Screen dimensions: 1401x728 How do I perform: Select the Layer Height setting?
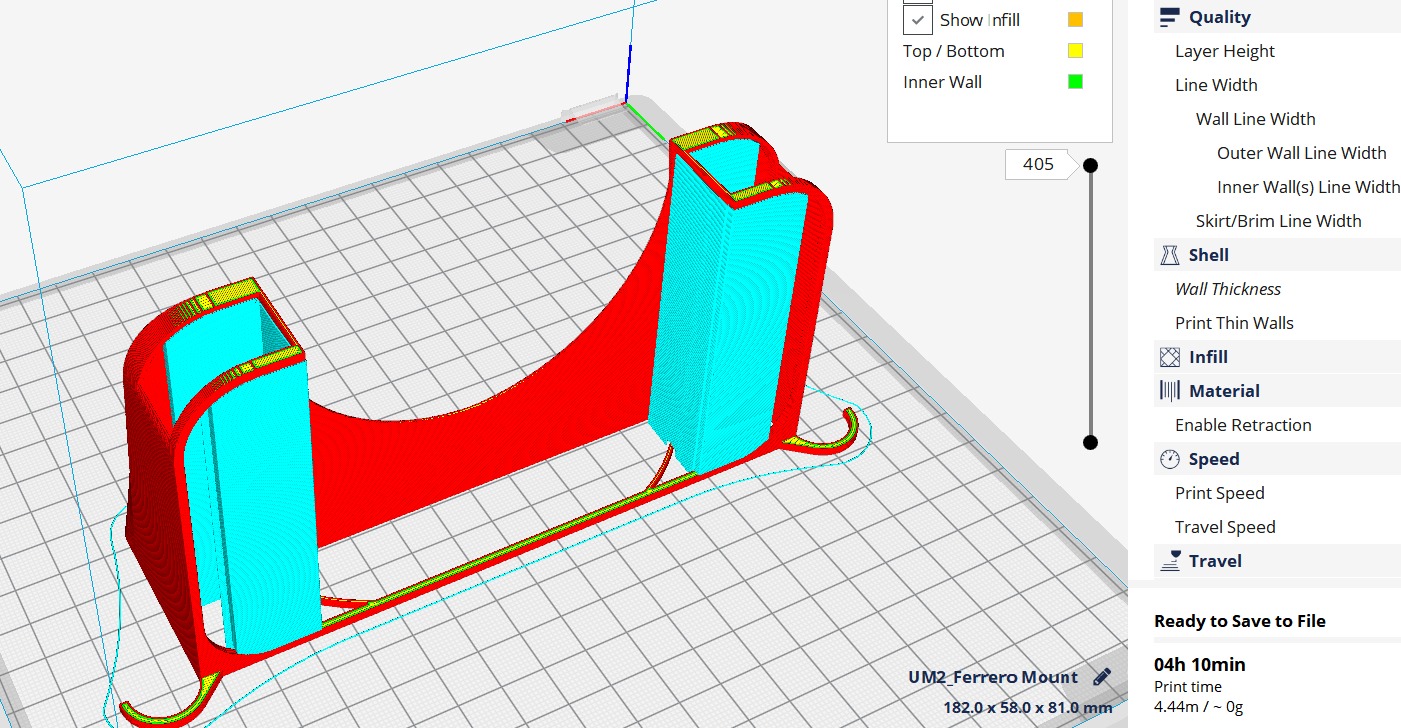1225,51
